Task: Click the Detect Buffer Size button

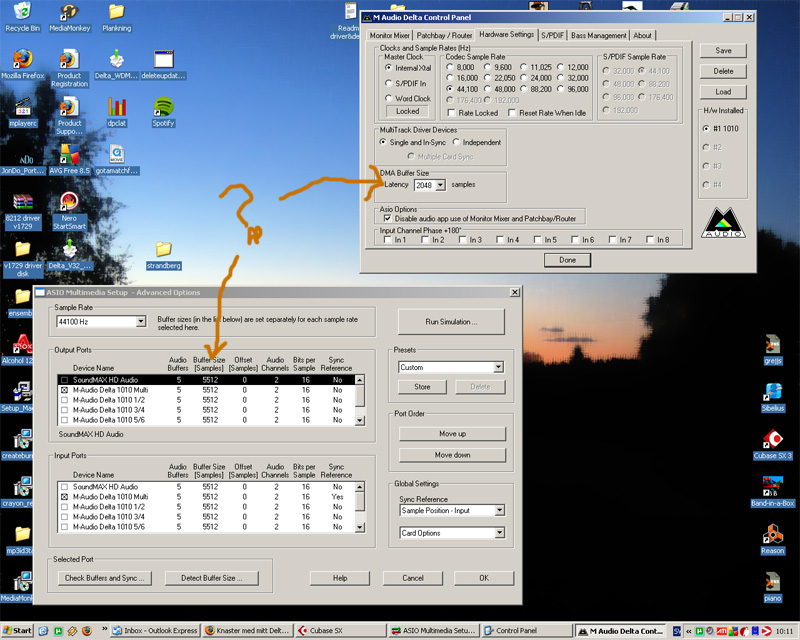Action: click(212, 578)
